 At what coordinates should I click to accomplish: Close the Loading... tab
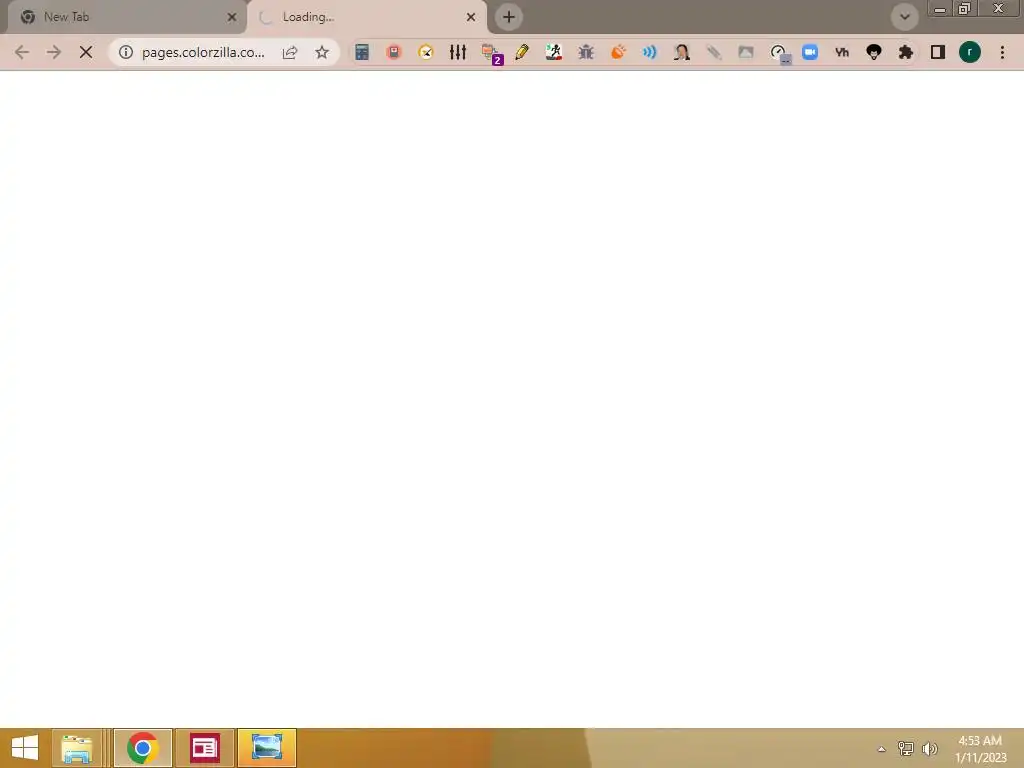tap(471, 18)
